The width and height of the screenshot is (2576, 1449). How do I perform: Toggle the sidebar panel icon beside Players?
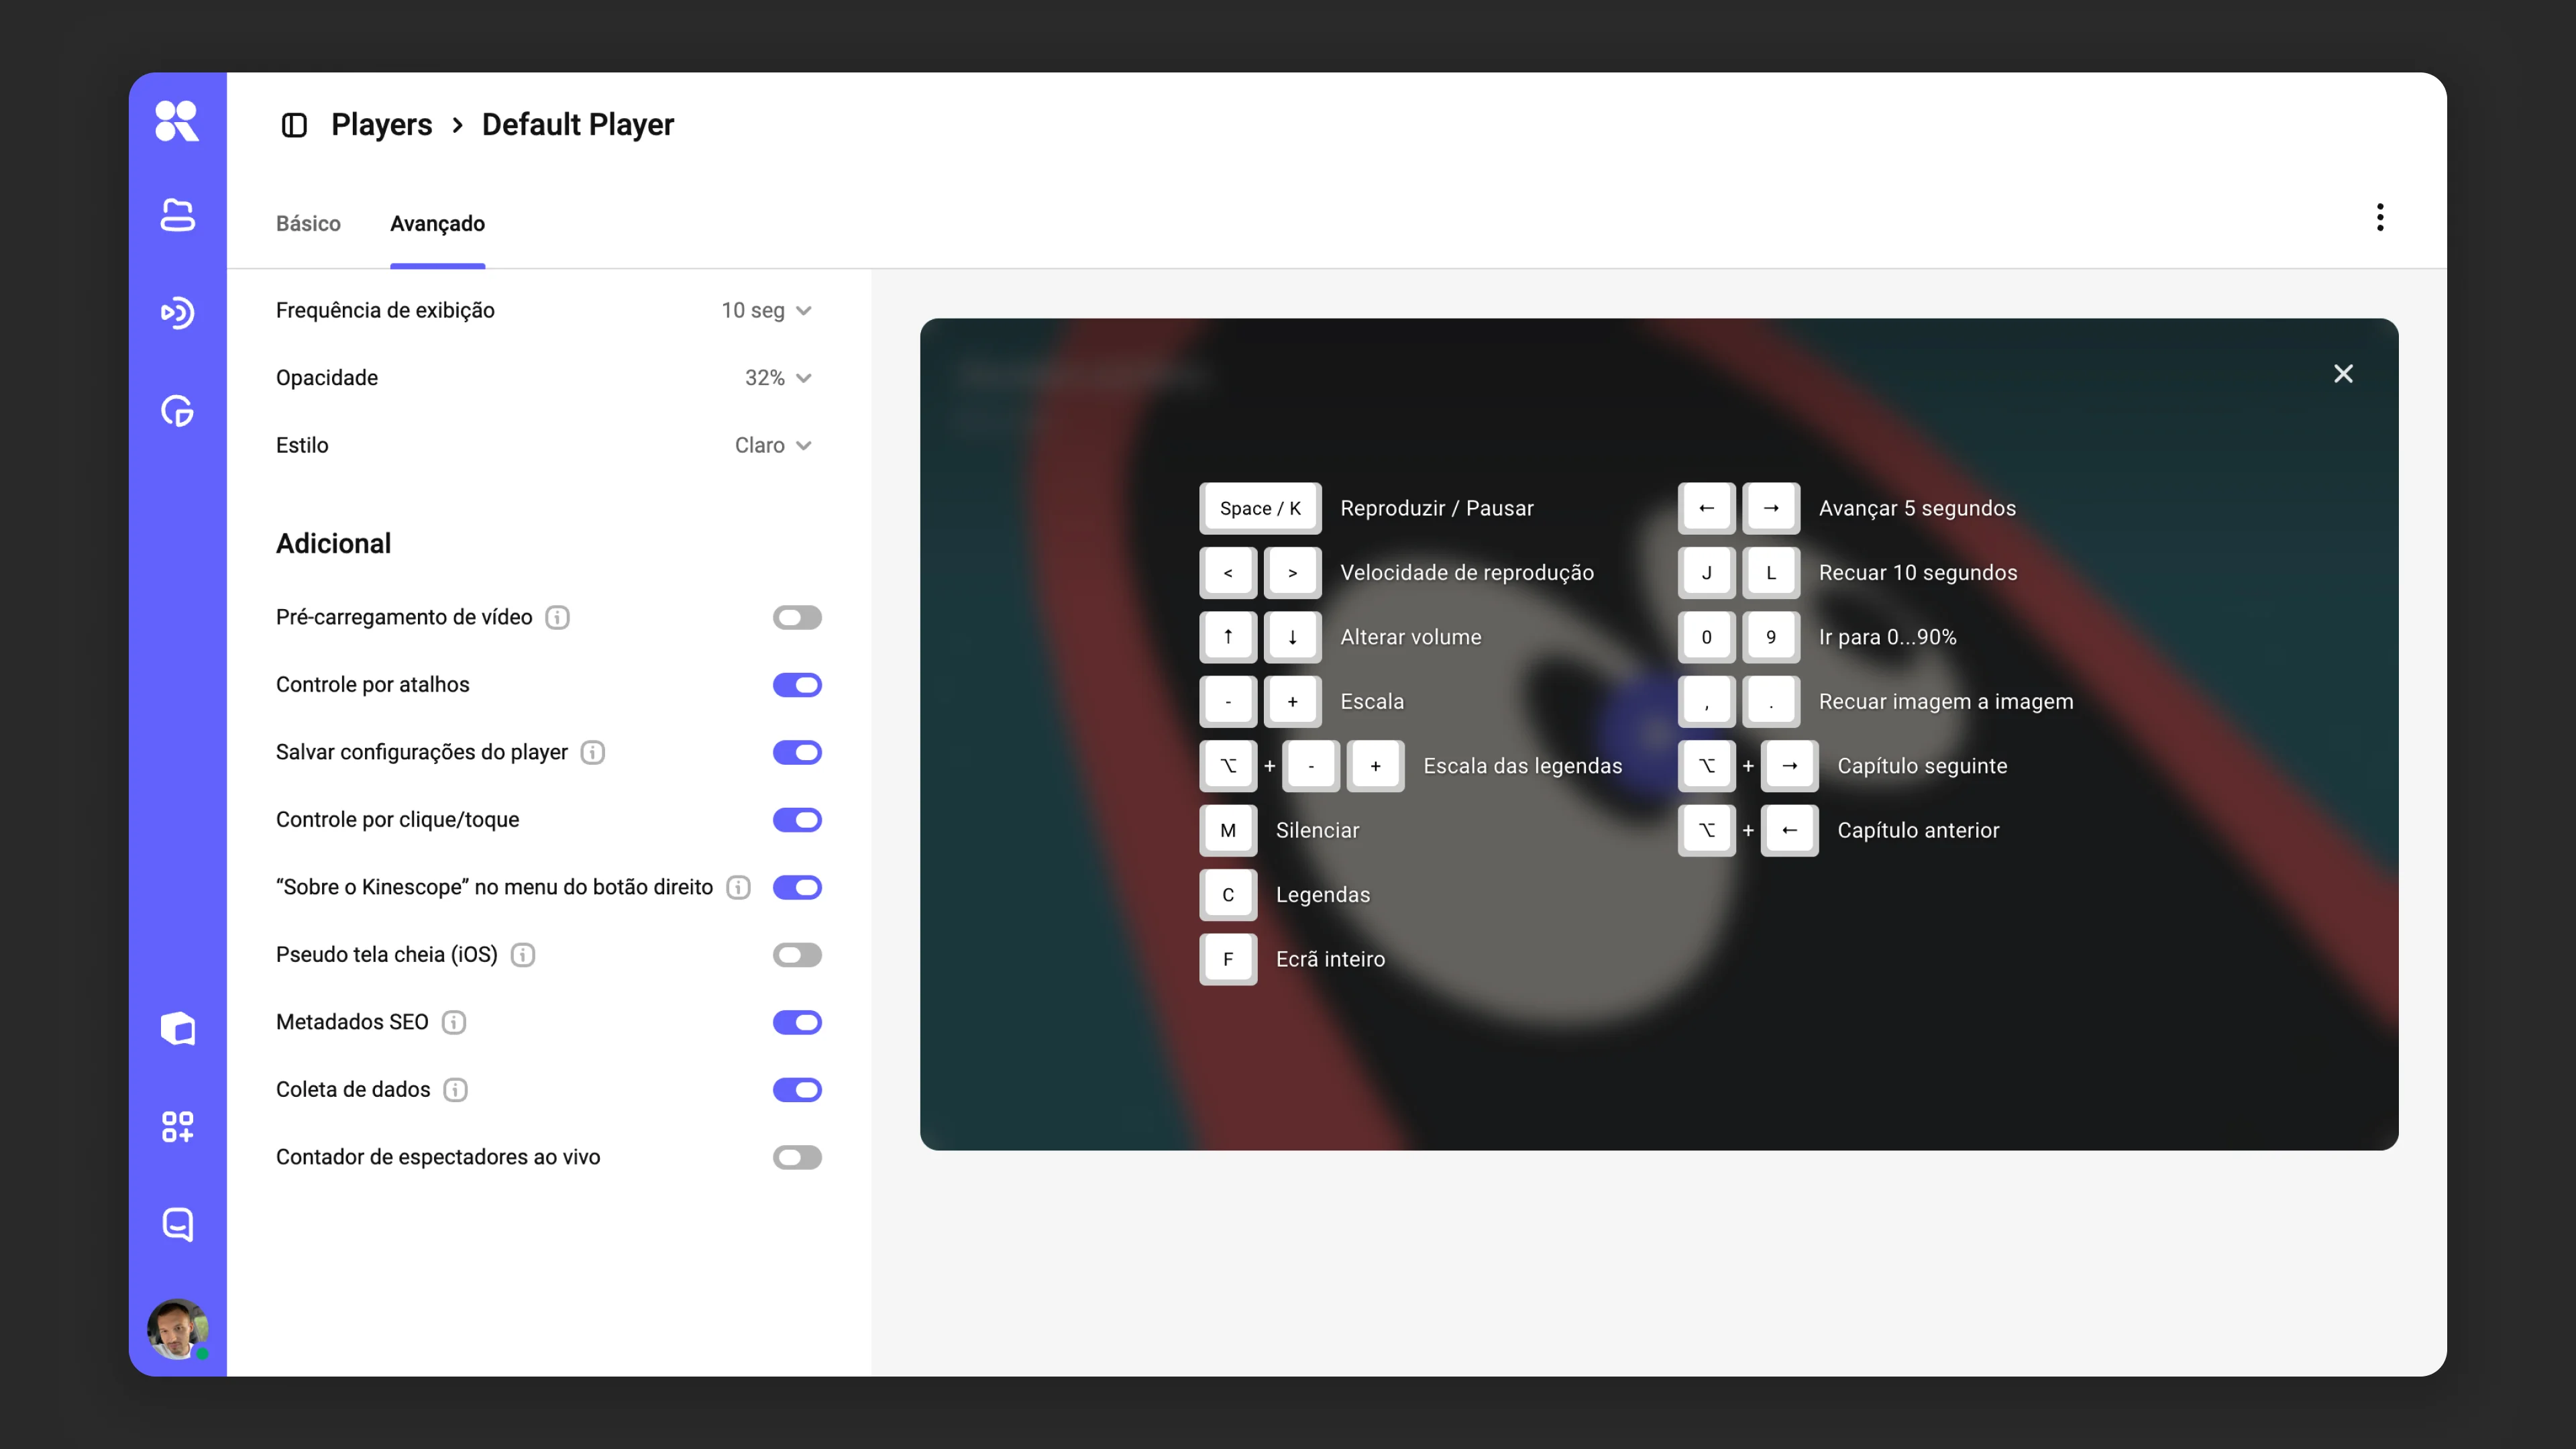click(x=294, y=125)
